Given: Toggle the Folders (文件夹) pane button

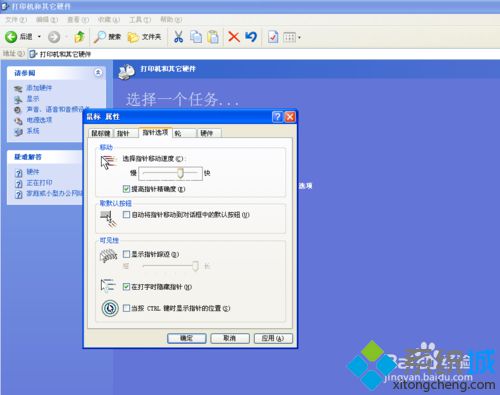Looking at the screenshot, I should click(x=144, y=37).
